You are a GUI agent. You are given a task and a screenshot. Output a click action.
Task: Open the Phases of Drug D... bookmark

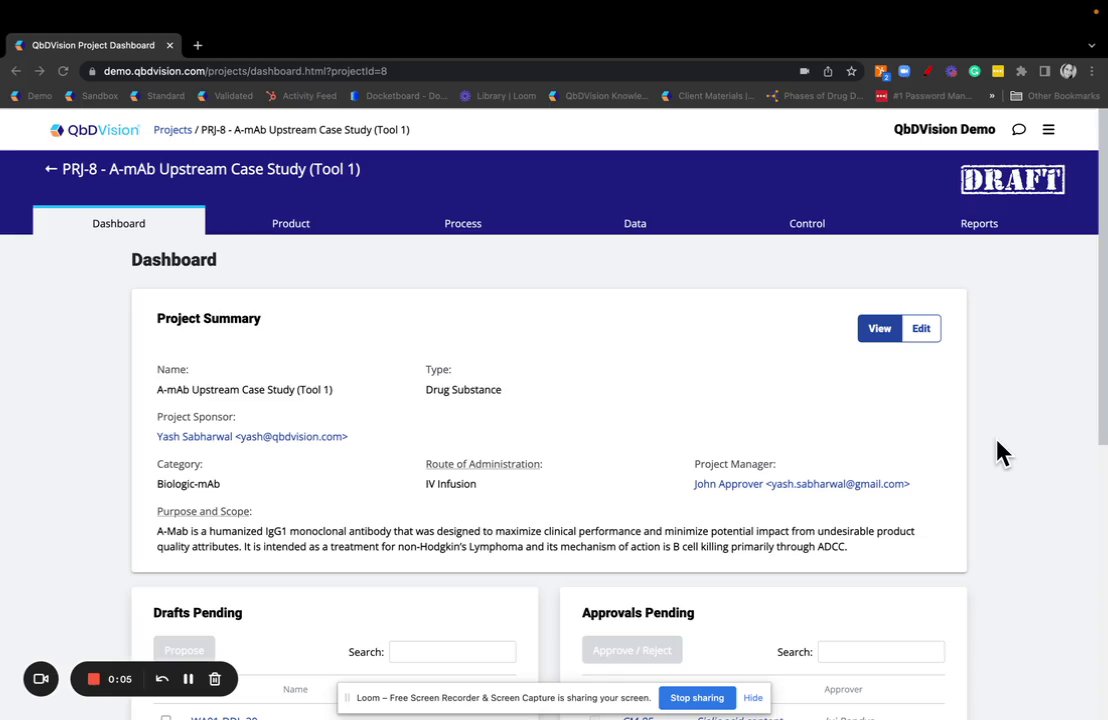click(x=815, y=96)
